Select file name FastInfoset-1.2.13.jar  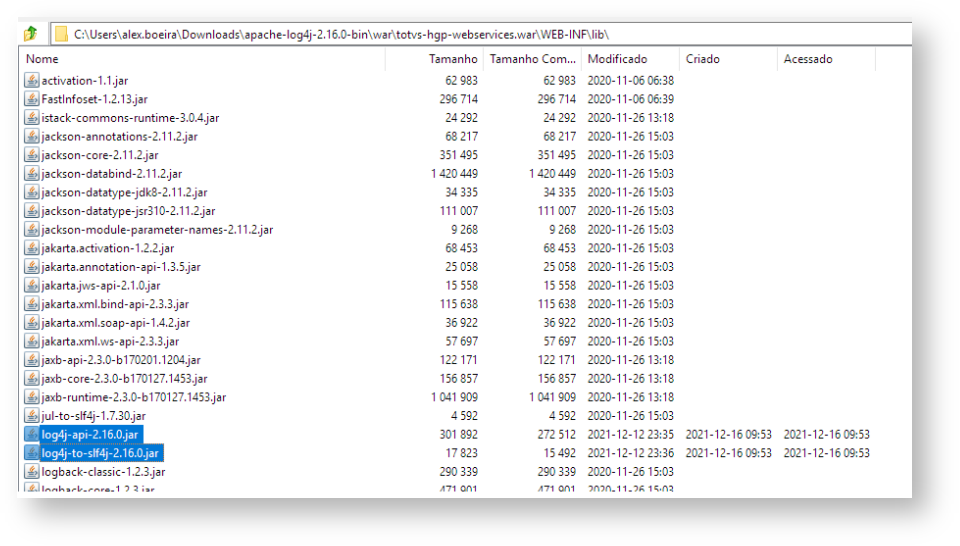coord(94,99)
